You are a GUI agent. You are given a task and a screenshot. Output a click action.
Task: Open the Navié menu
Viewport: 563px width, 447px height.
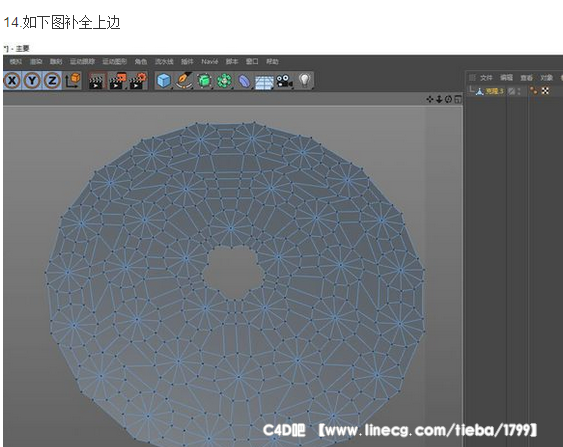click(210, 62)
